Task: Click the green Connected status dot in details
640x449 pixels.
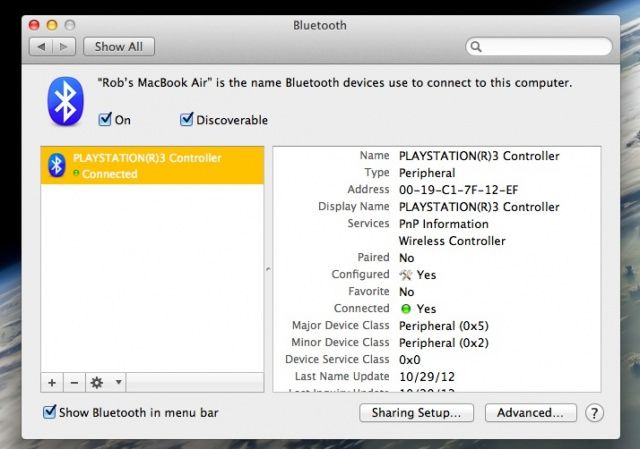Action: [406, 309]
